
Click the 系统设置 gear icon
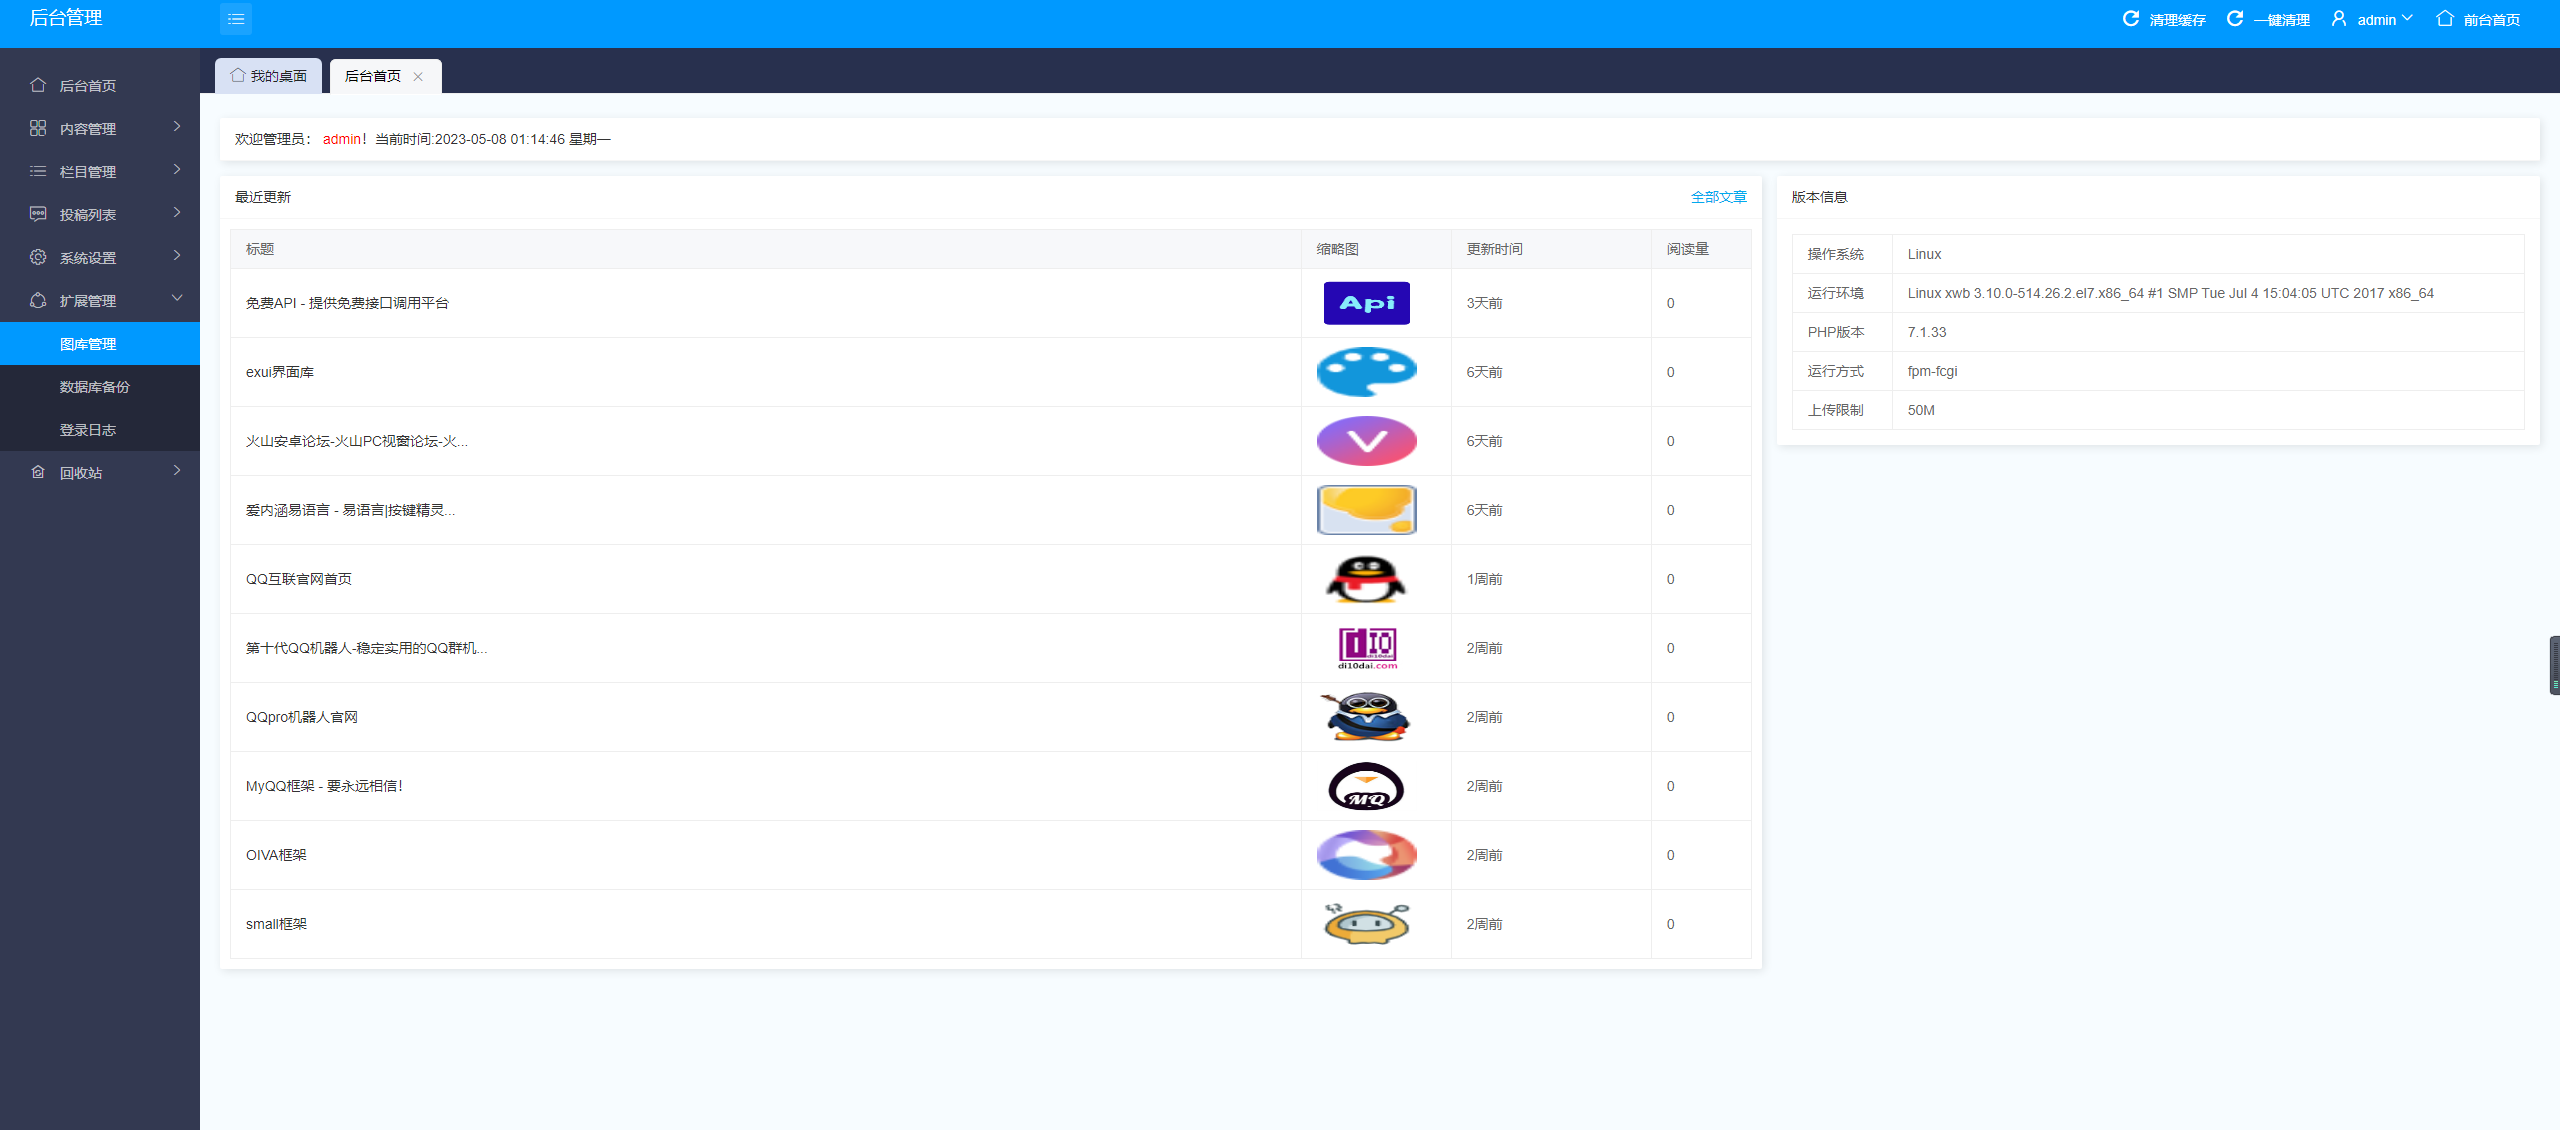coord(38,257)
